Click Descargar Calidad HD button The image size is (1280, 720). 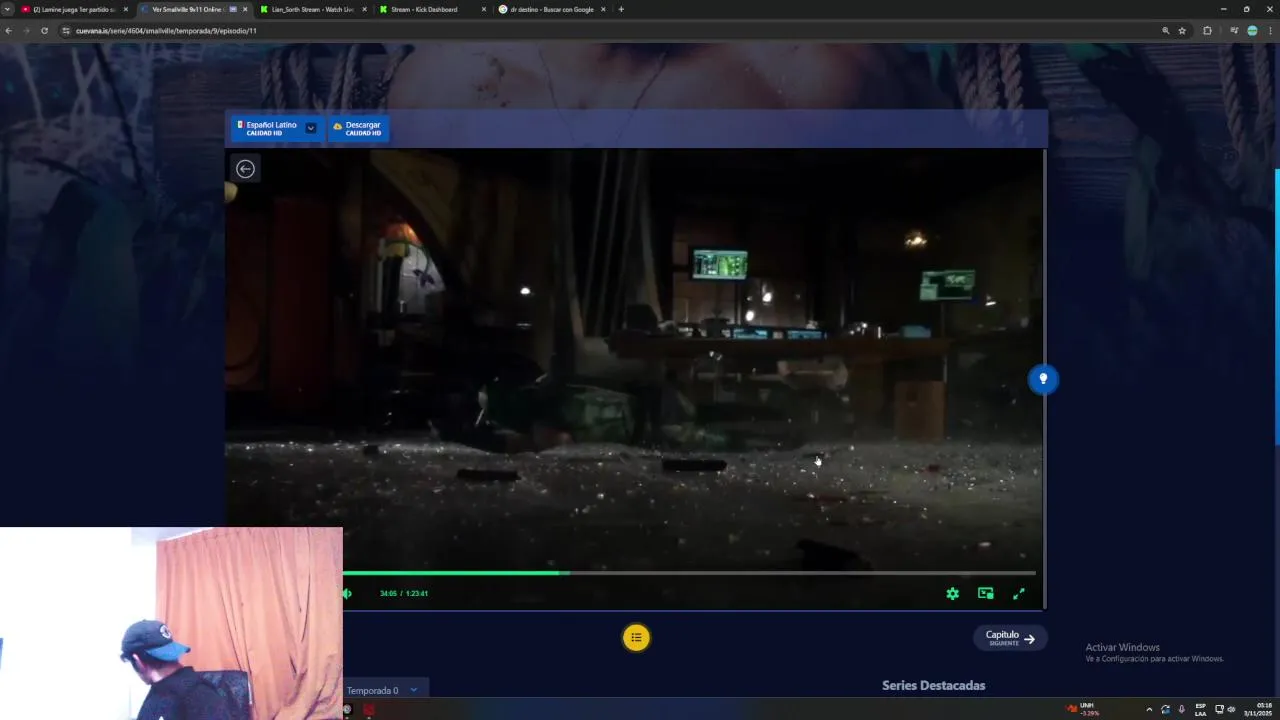[358, 128]
